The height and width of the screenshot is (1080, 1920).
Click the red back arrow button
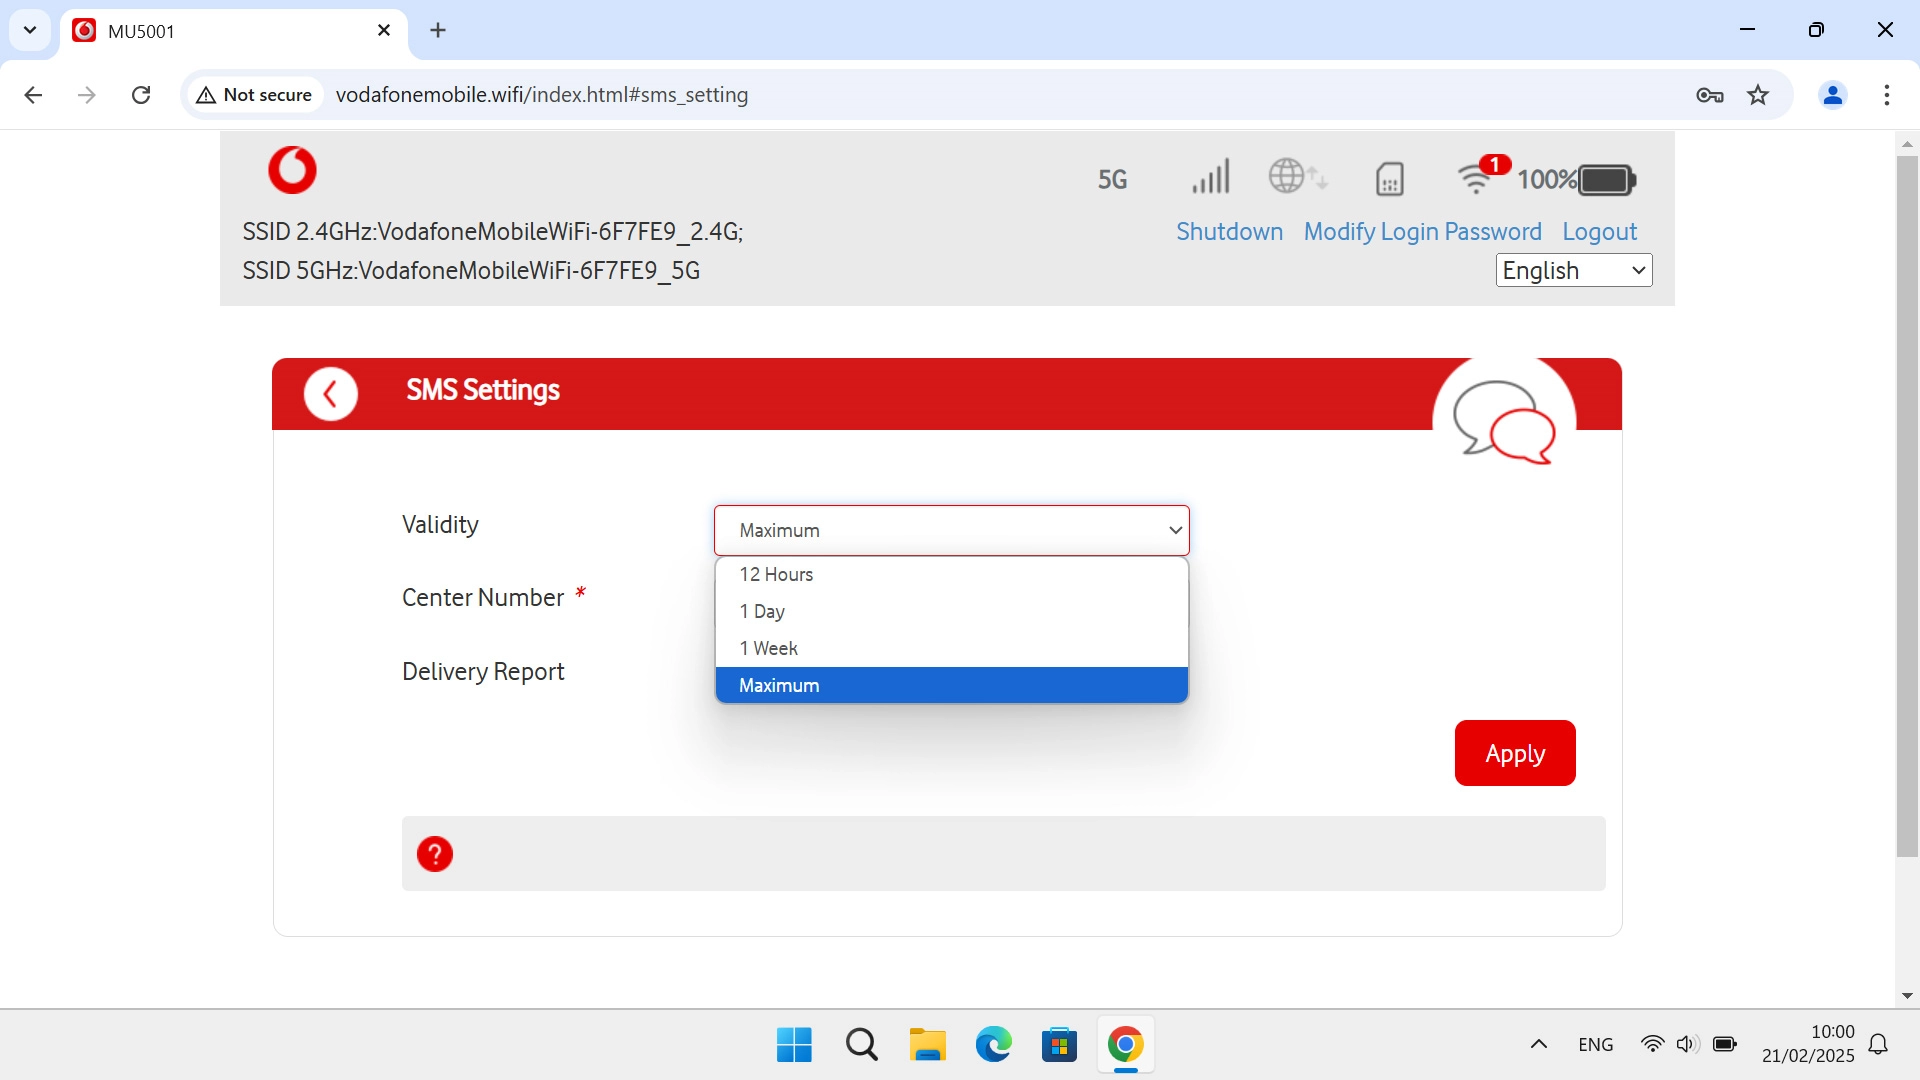tap(331, 394)
